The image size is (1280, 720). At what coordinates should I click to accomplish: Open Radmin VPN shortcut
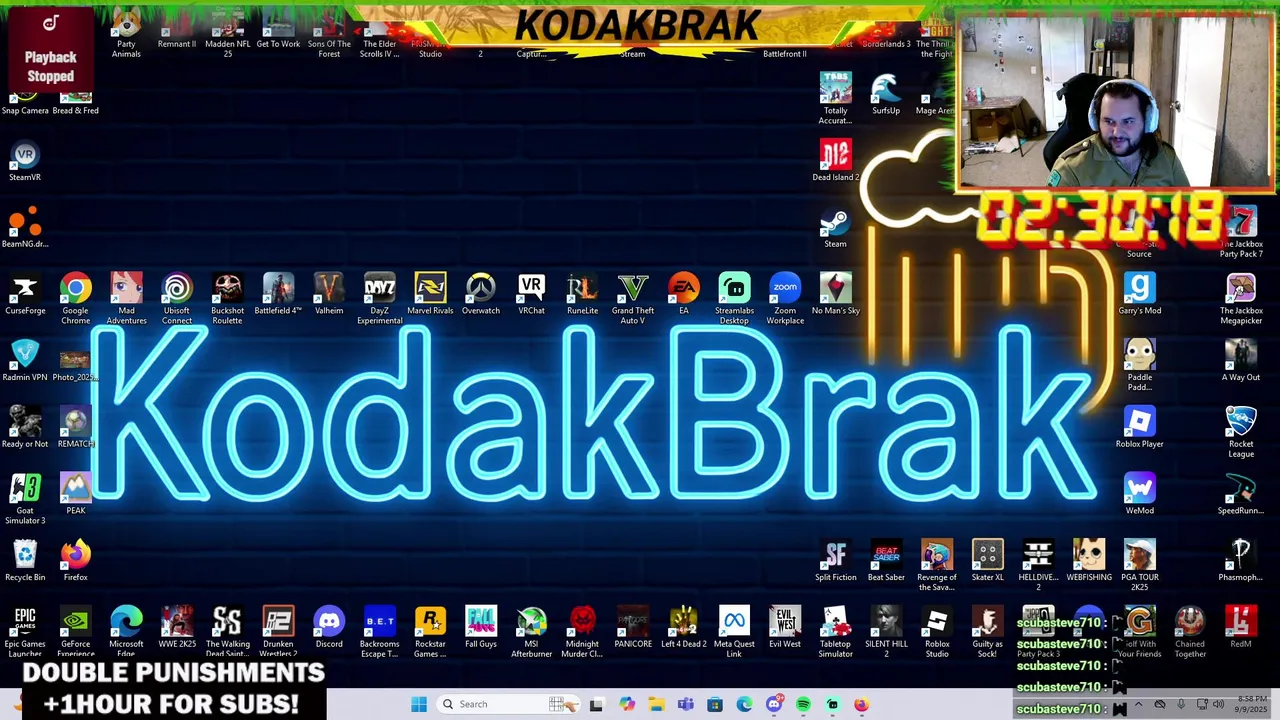(25, 362)
